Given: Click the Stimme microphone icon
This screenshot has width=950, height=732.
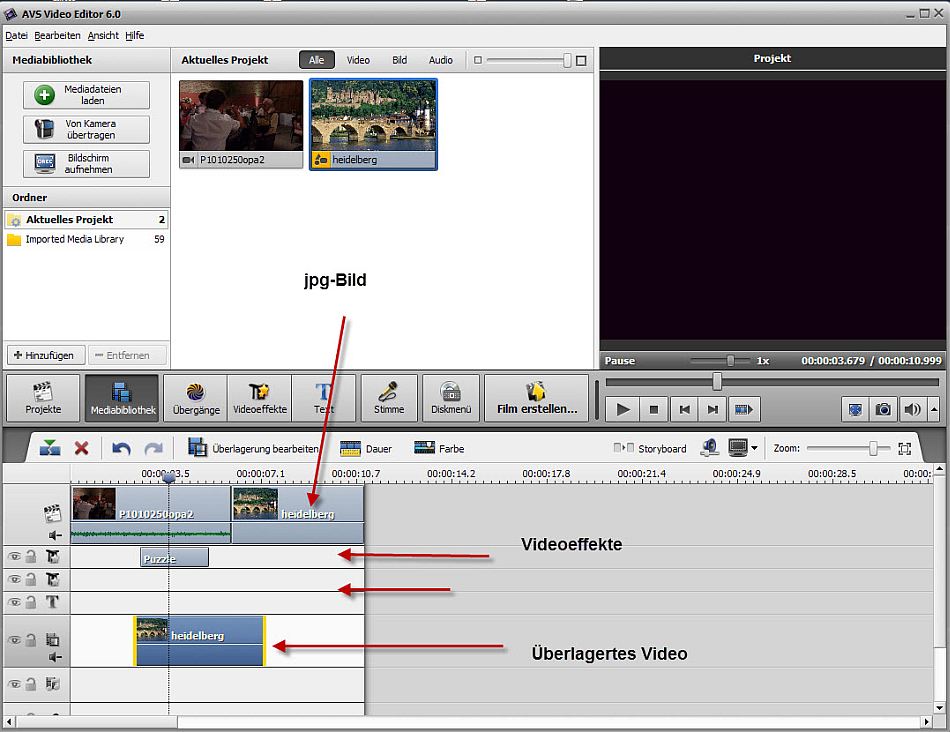Looking at the screenshot, I should pyautogui.click(x=389, y=398).
